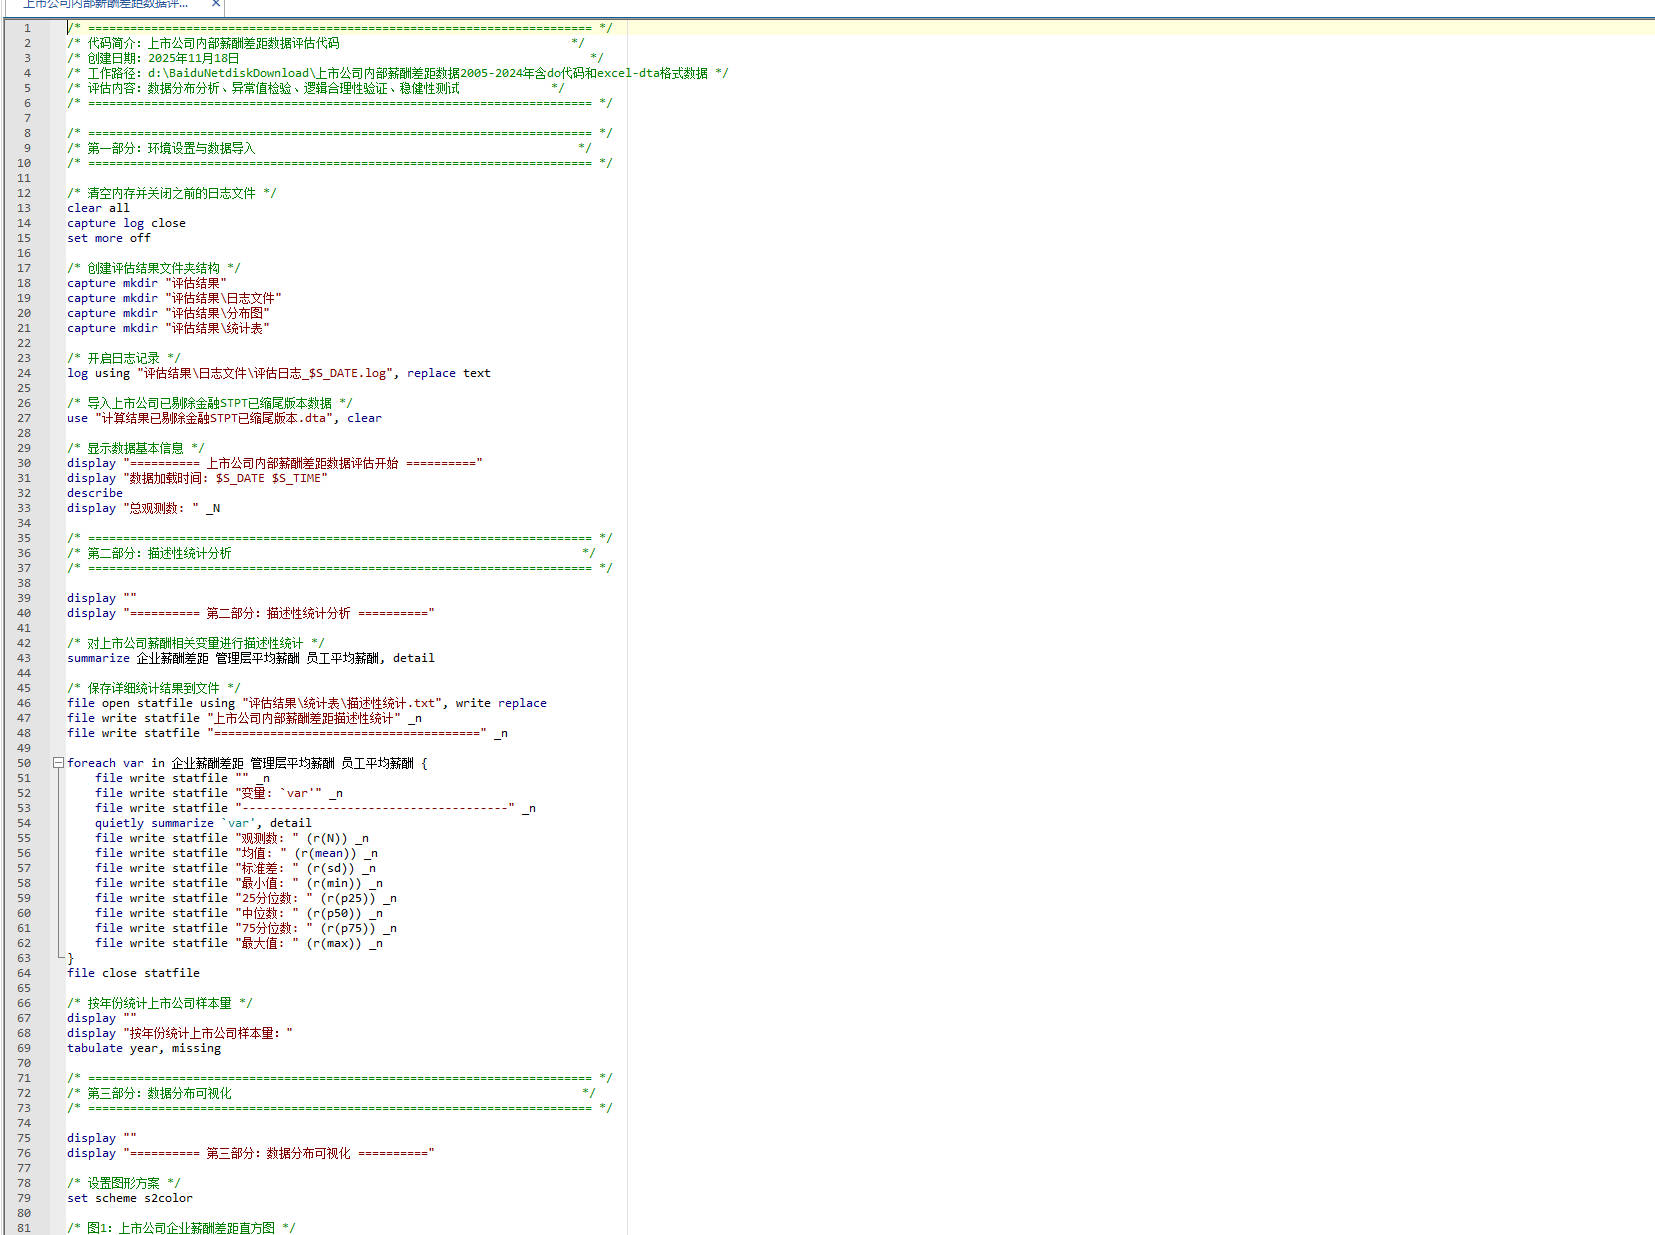
Task: Click the comment '显示数据基本信息'
Action: [x=136, y=448]
